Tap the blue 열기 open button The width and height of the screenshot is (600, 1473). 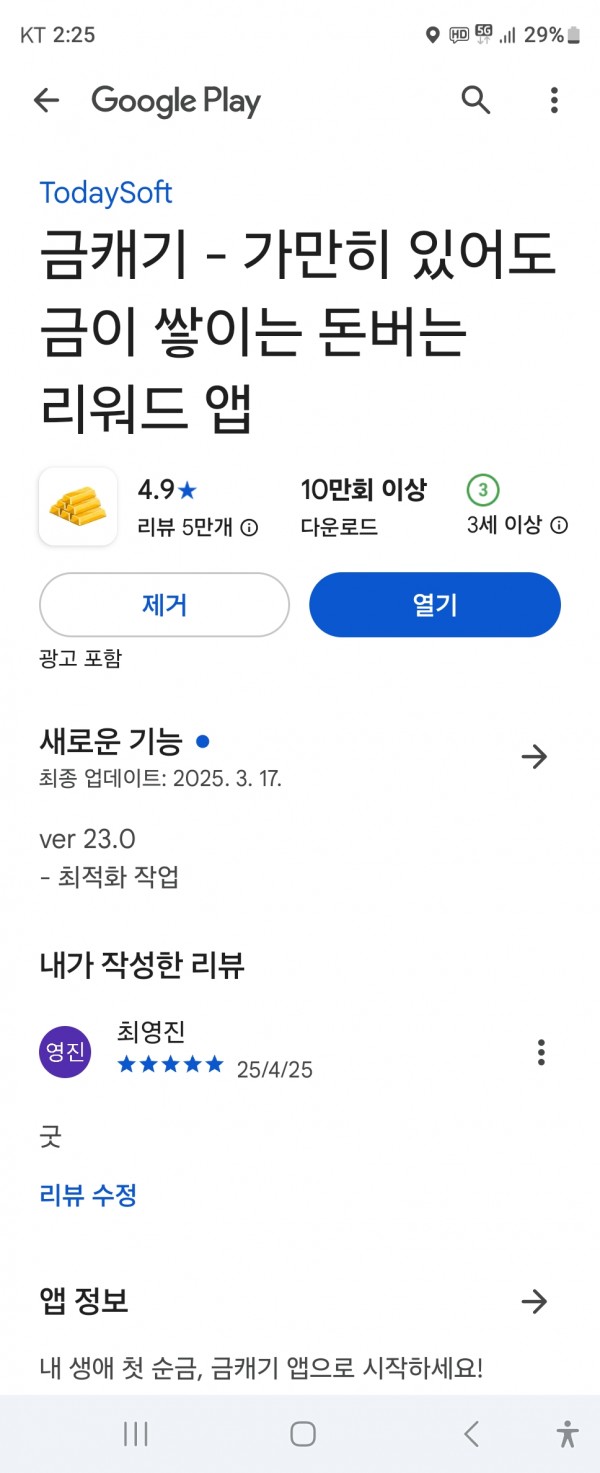pyautogui.click(x=435, y=605)
